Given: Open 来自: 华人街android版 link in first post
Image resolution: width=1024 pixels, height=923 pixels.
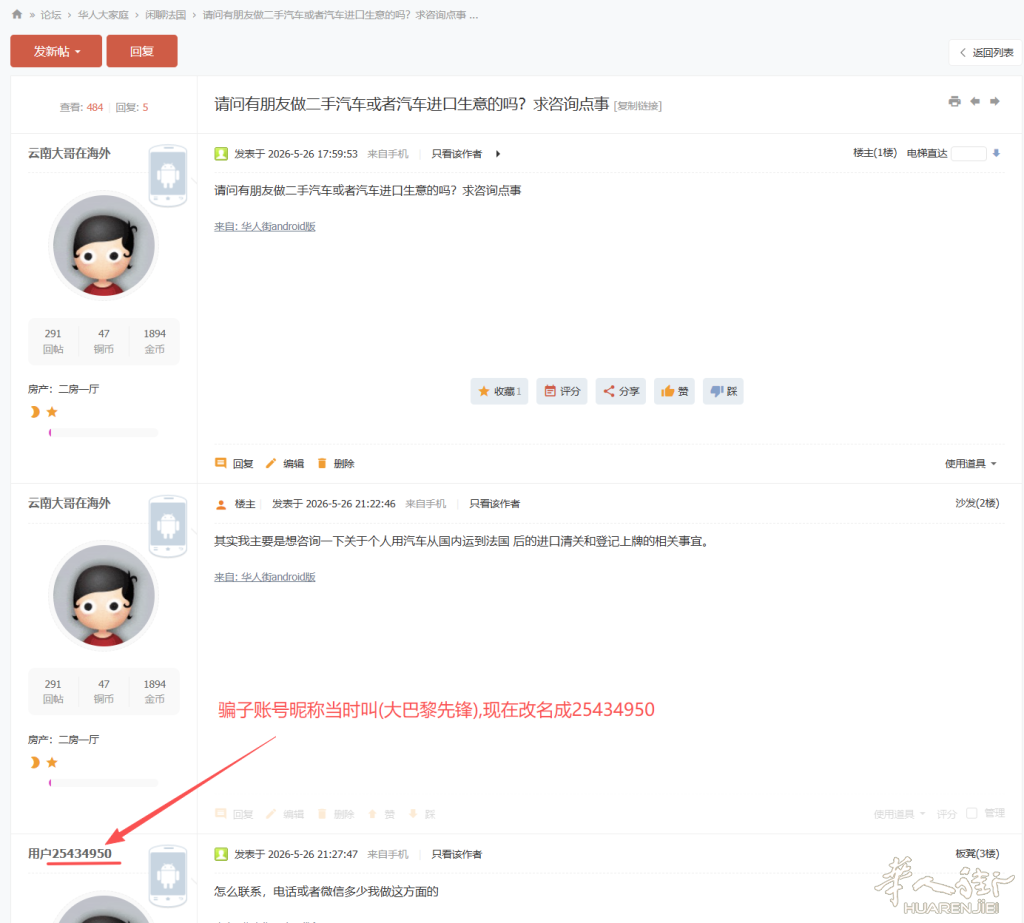Looking at the screenshot, I should point(264,226).
